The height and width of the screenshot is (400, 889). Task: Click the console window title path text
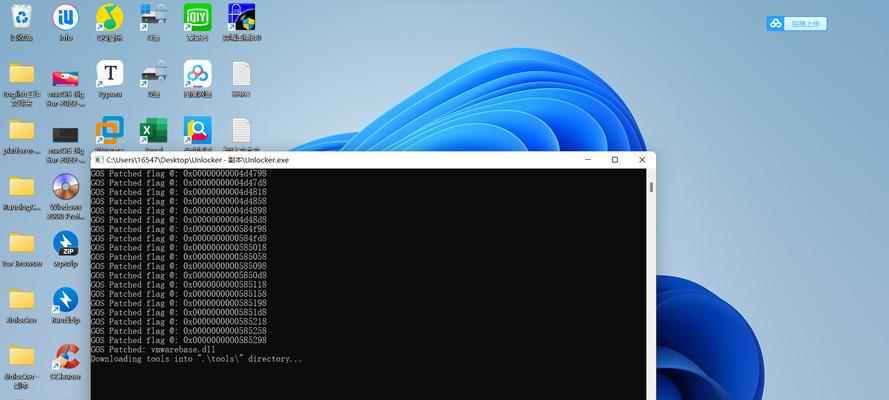197,160
